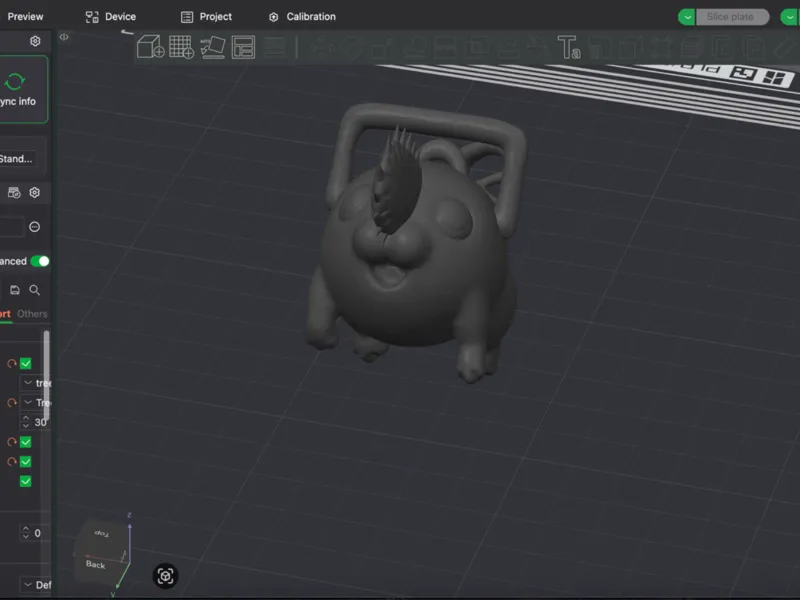Uncheck the checkbox directly below the 30 value
The width and height of the screenshot is (800, 600).
[x=26, y=442]
